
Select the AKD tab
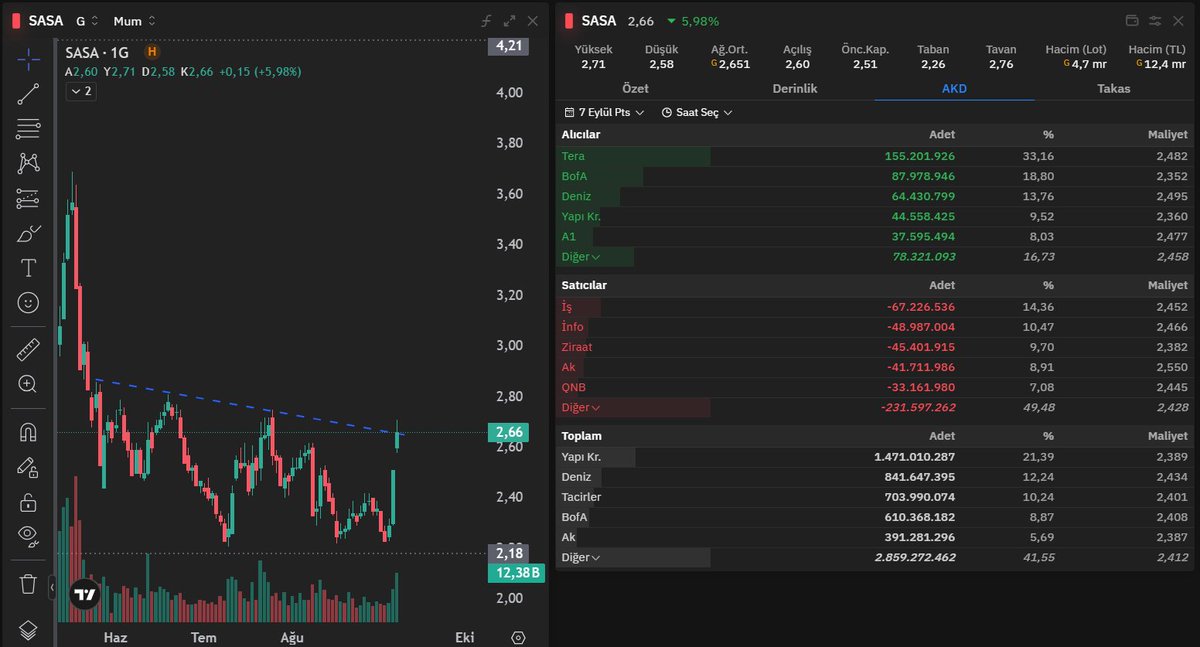(x=954, y=89)
